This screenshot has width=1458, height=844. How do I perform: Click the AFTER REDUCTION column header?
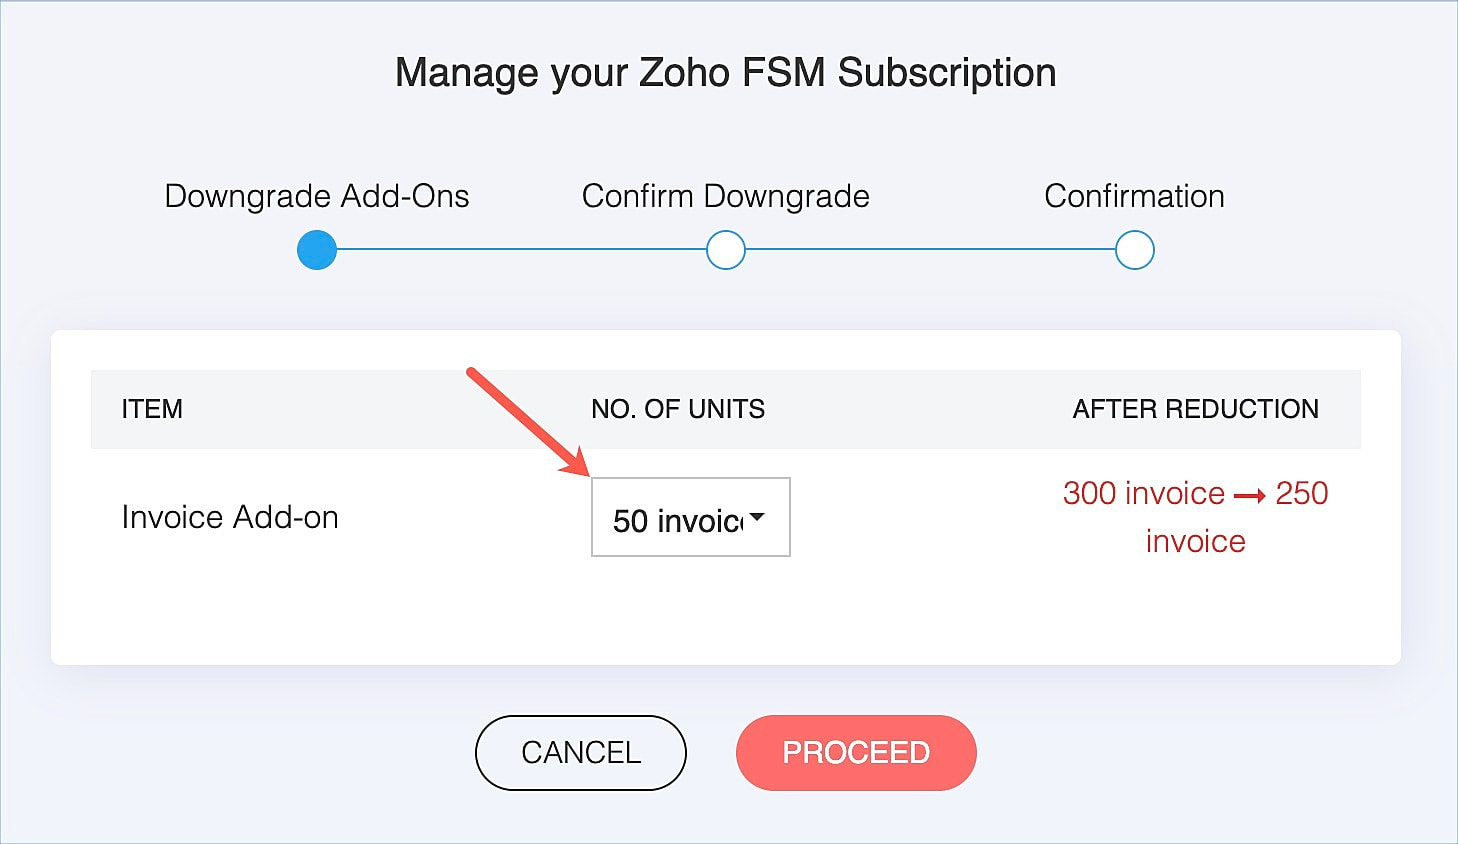coord(1195,409)
